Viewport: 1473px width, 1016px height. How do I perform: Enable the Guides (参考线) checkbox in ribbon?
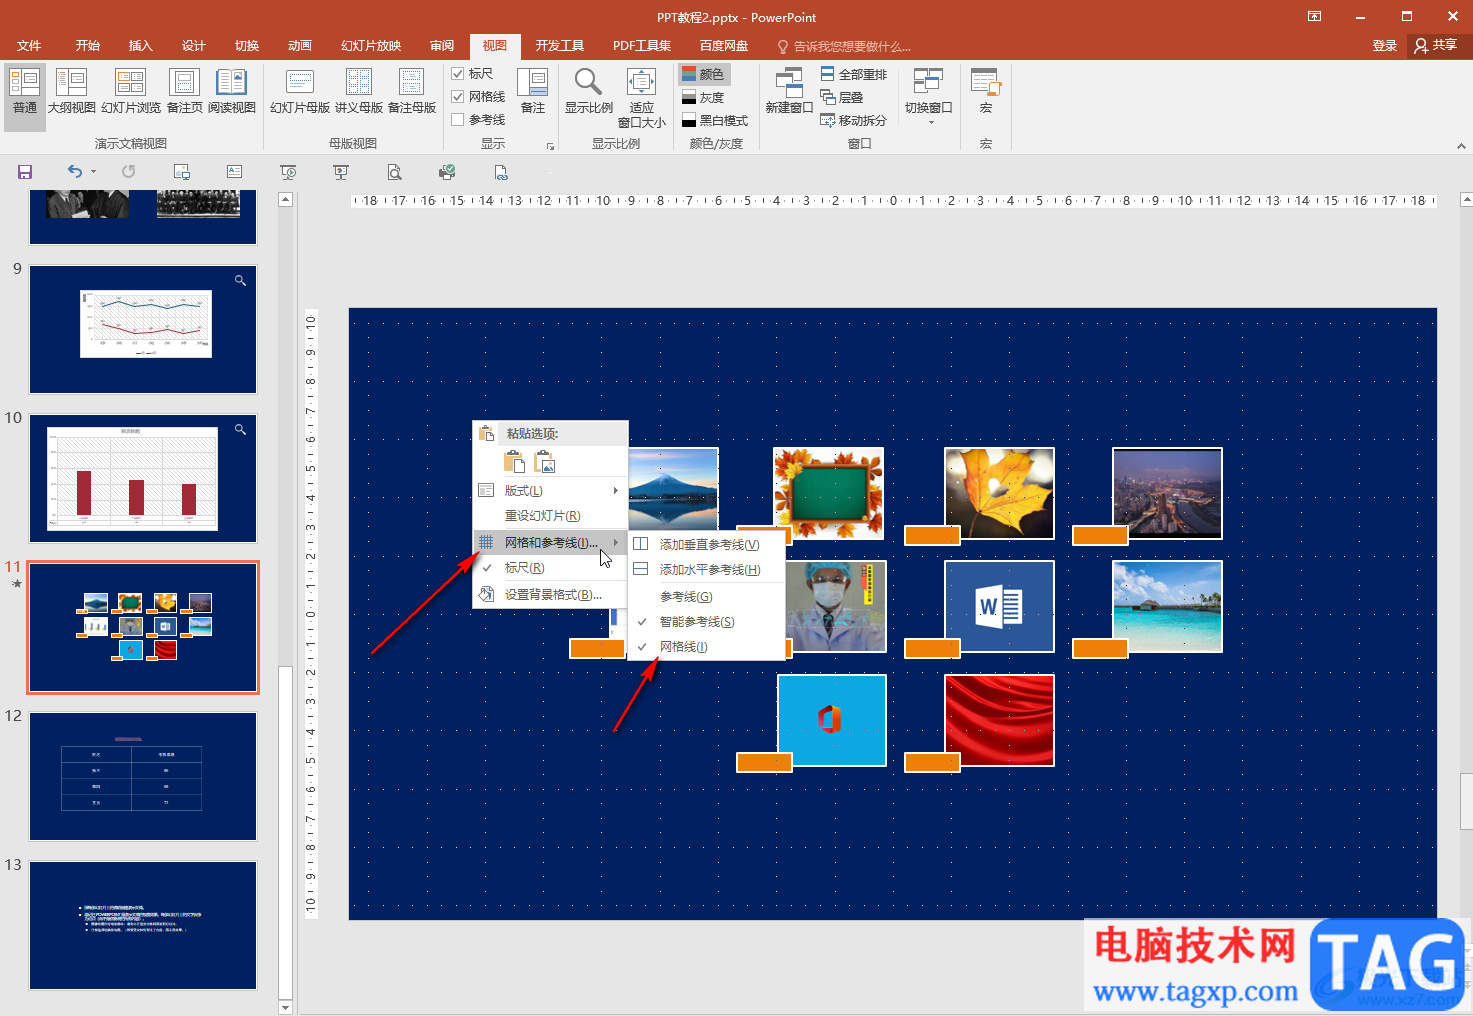coord(478,120)
